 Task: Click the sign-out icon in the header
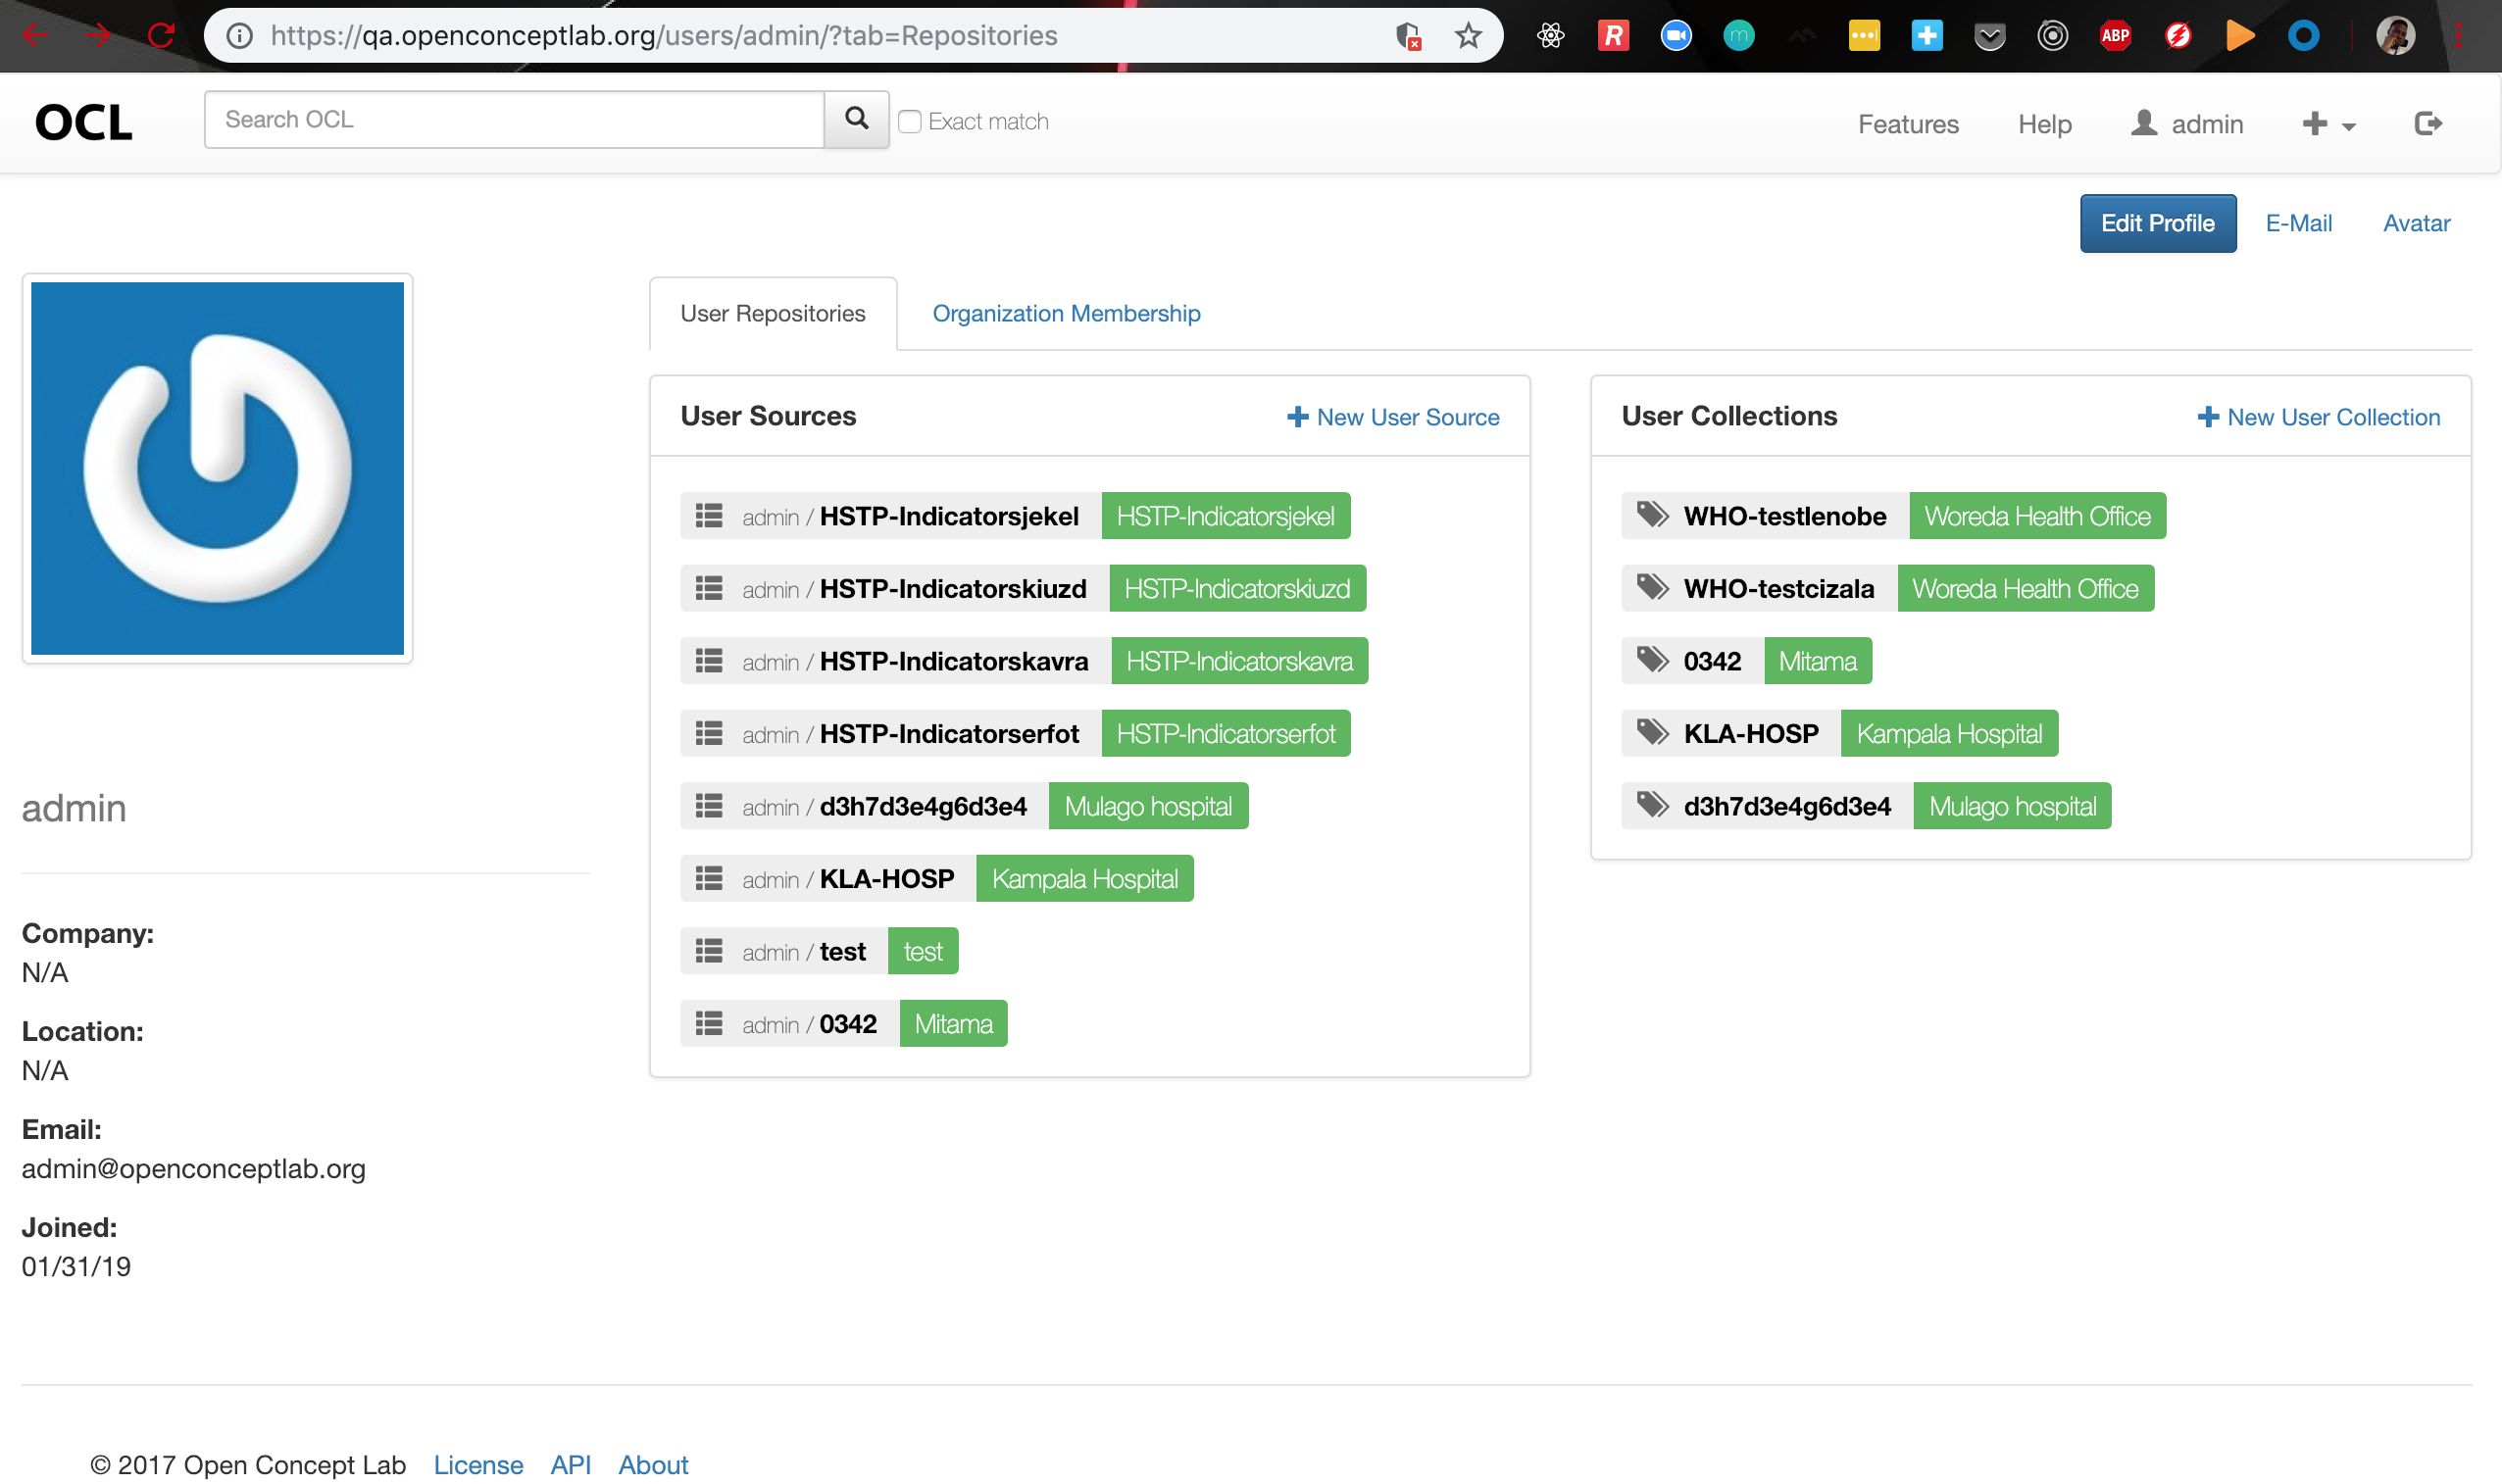2428,122
